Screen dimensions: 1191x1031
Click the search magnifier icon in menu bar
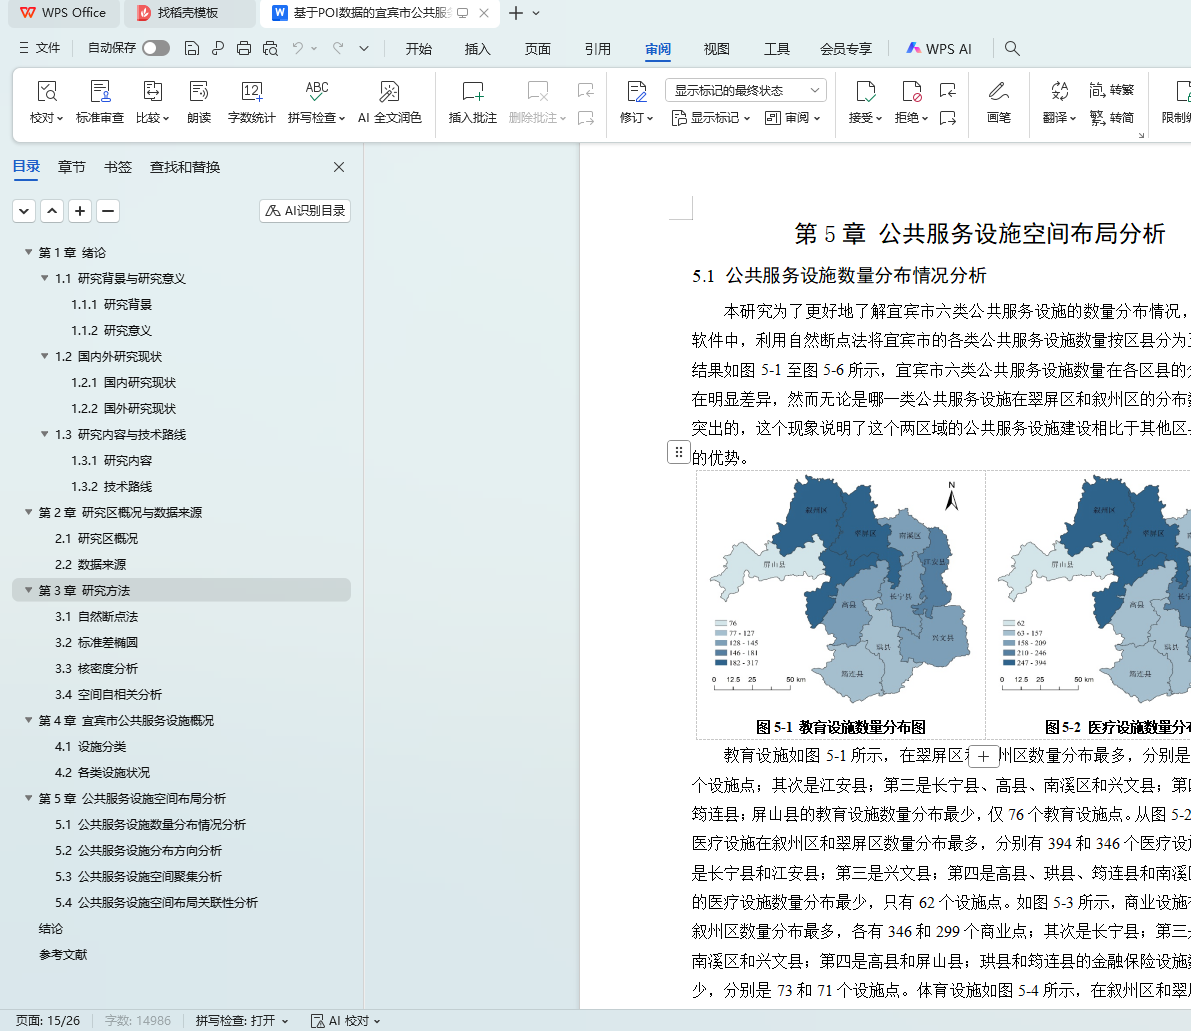click(x=1012, y=48)
